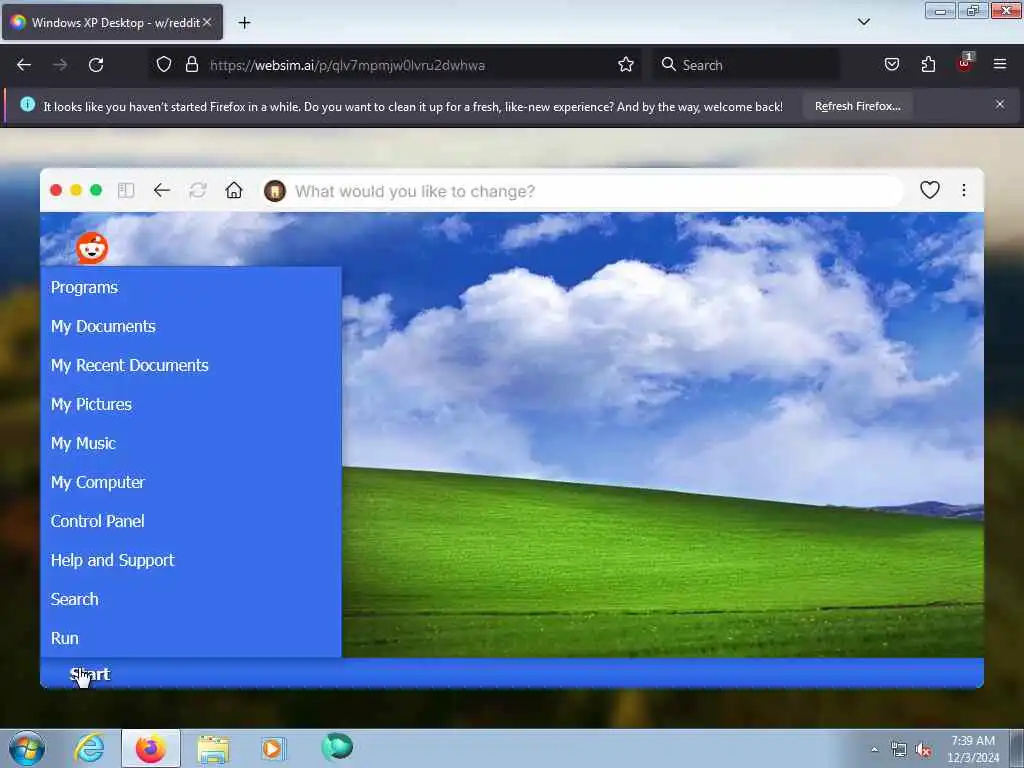The width and height of the screenshot is (1024, 768).
Task: Open Firefox Extensions puzzle icon
Action: 928,64
